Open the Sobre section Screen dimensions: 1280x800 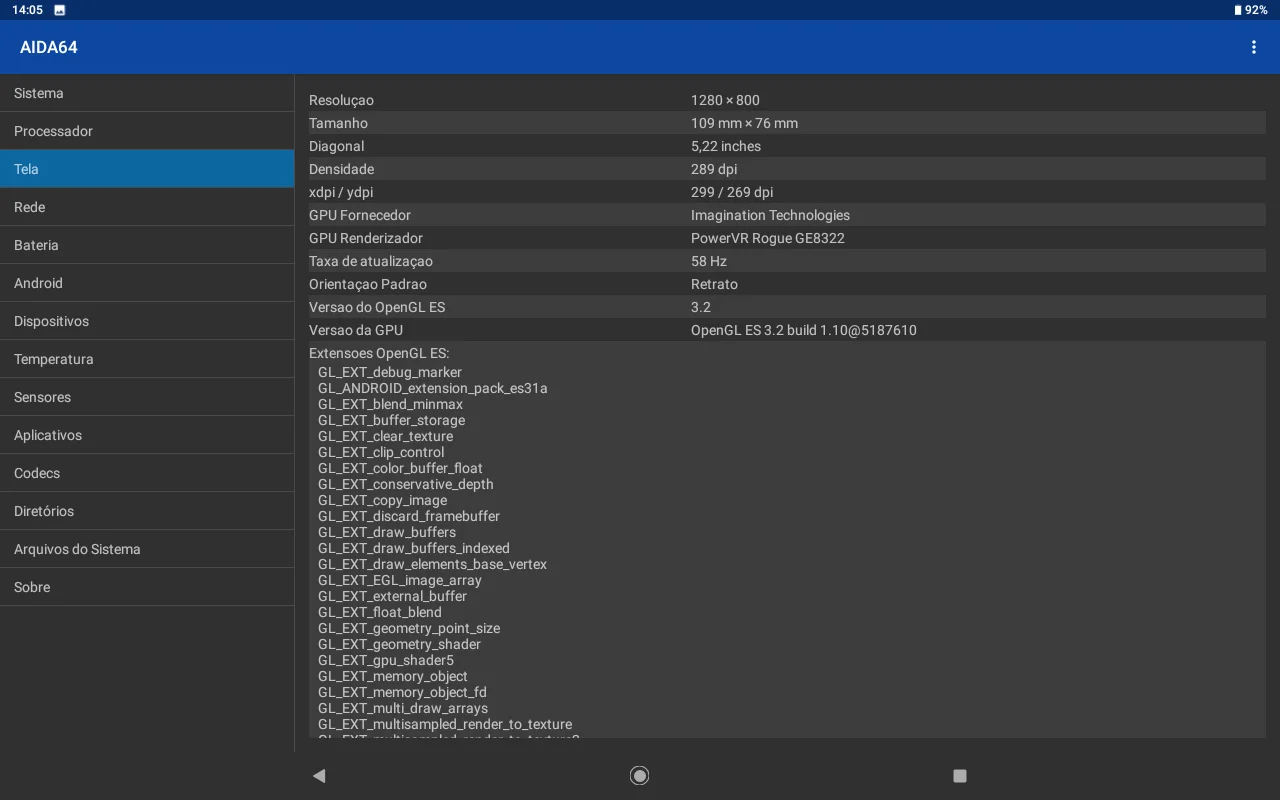(x=147, y=587)
